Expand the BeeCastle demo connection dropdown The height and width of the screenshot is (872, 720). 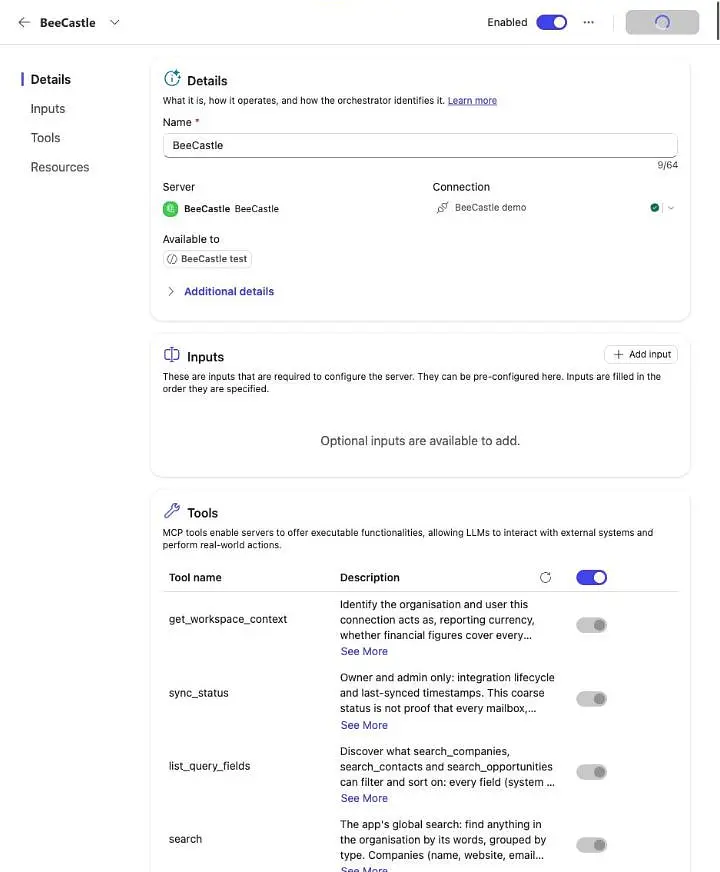point(671,208)
